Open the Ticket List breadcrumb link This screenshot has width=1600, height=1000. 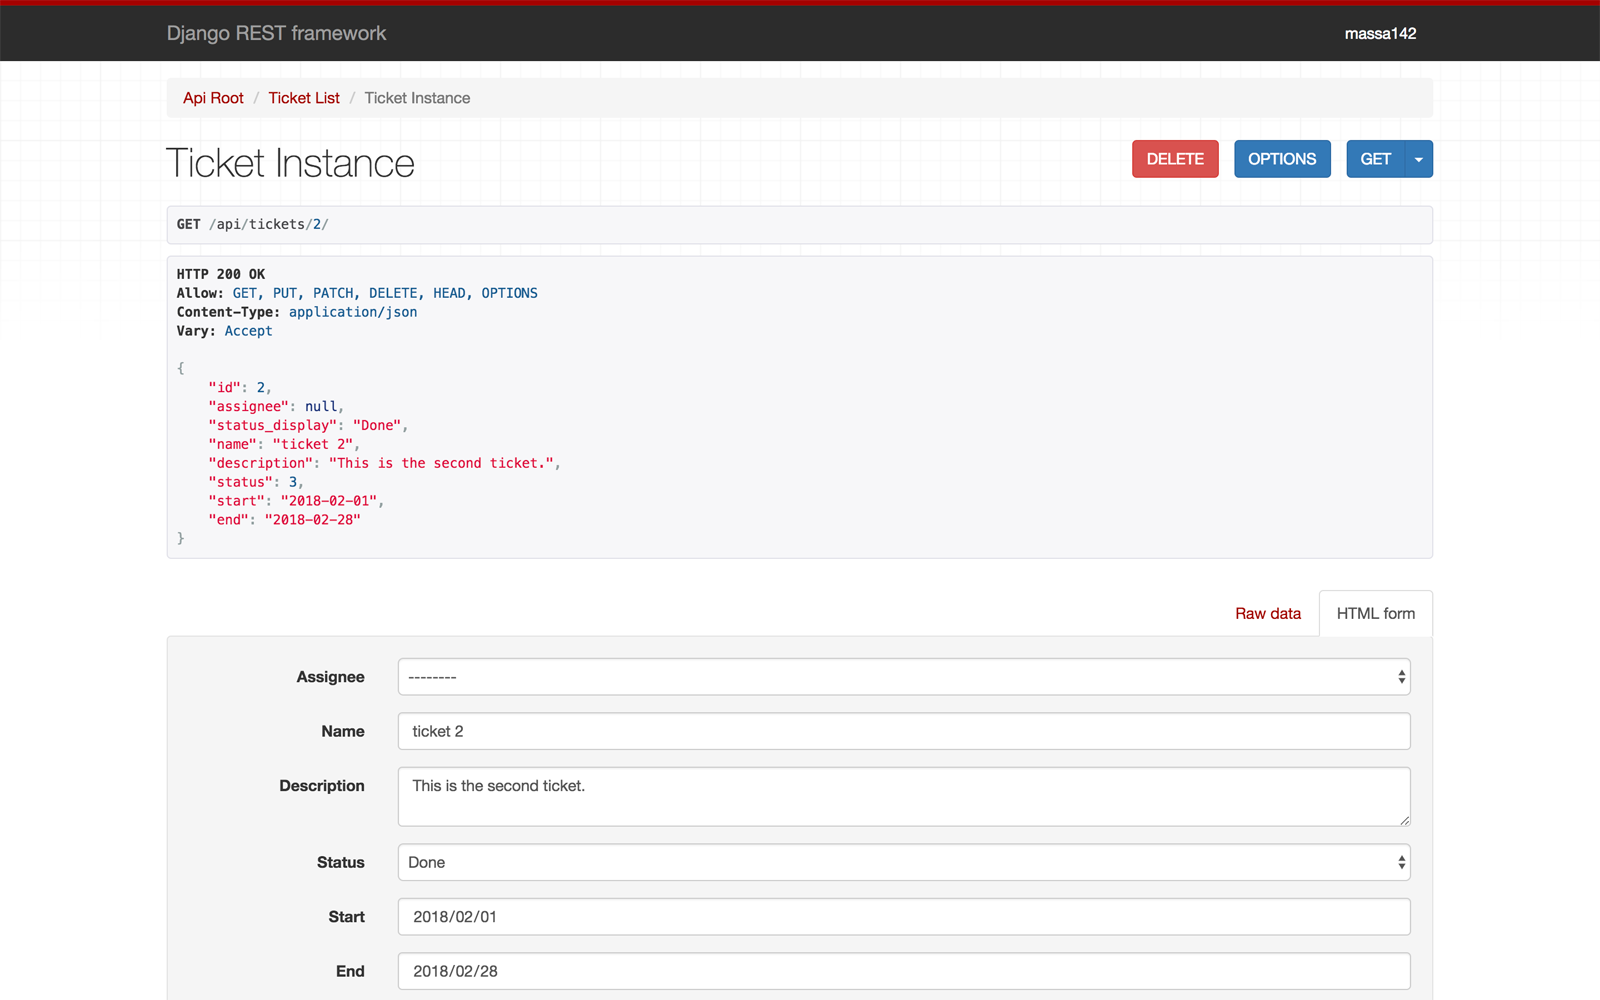pos(304,98)
